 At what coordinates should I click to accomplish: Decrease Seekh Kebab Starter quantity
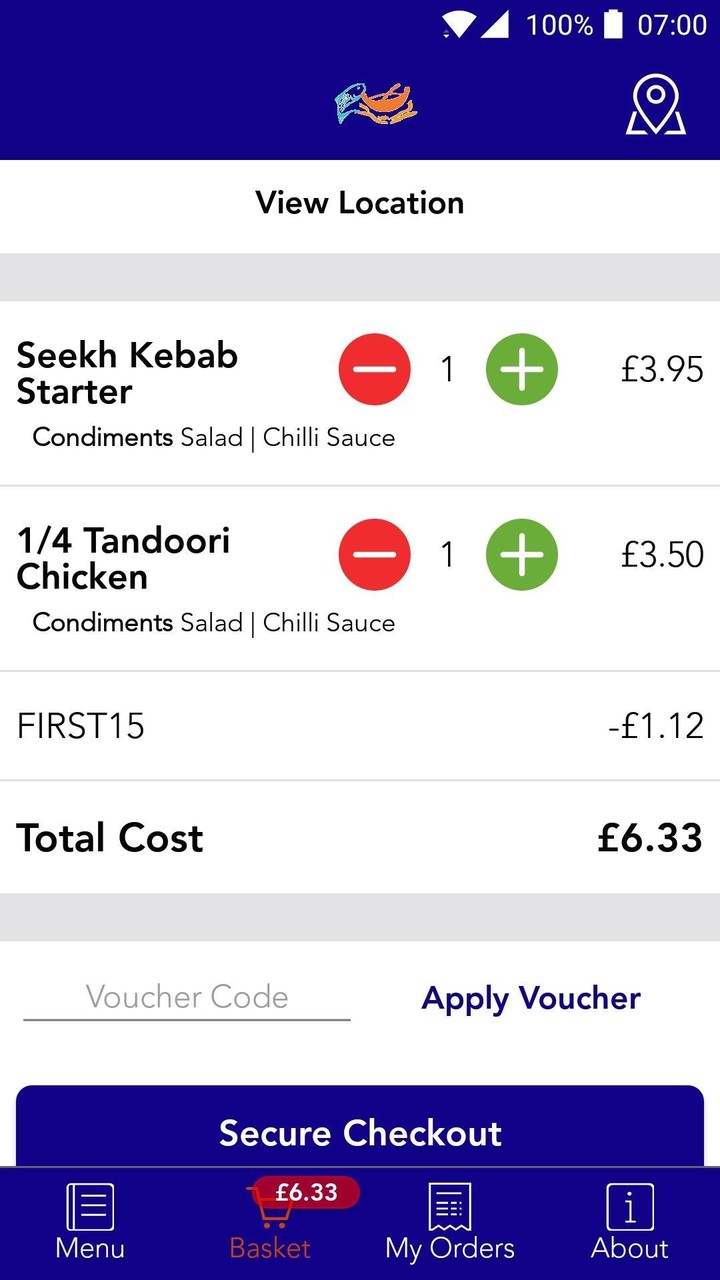(x=374, y=369)
